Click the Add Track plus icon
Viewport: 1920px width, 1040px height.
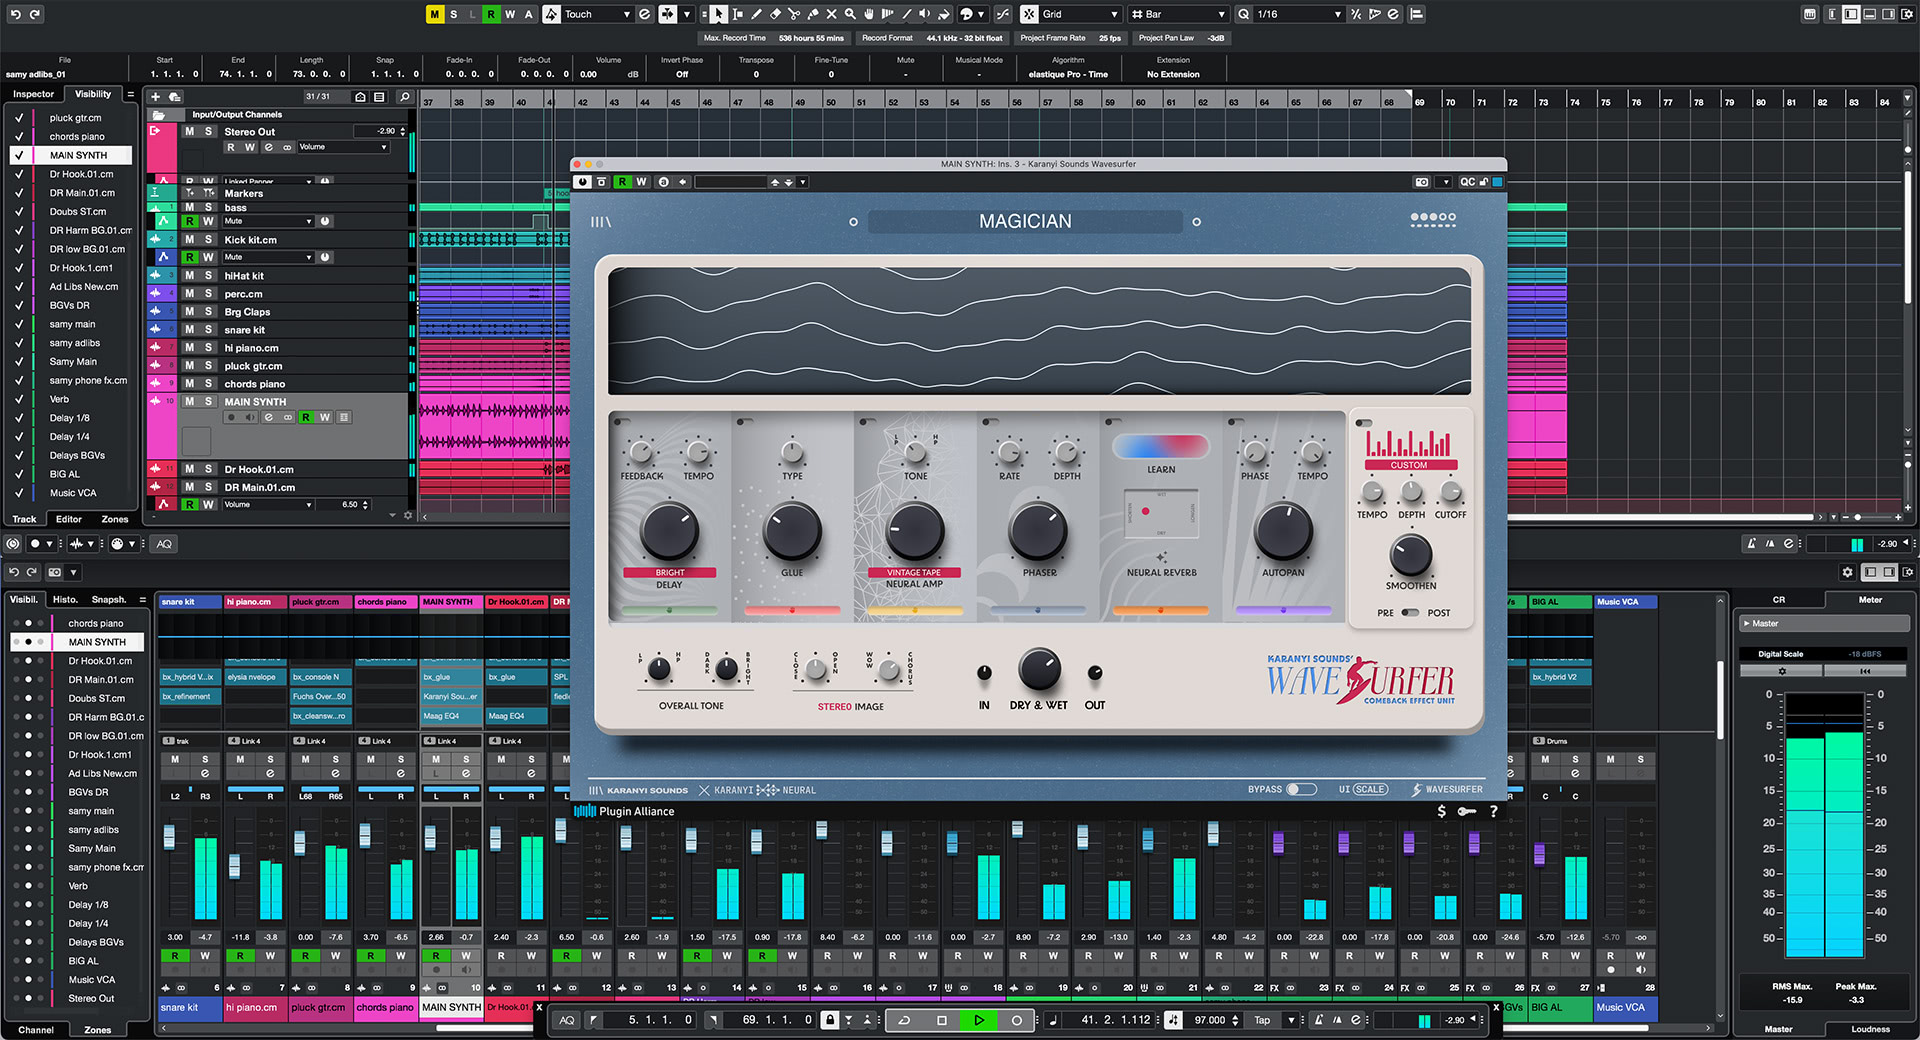coord(155,97)
